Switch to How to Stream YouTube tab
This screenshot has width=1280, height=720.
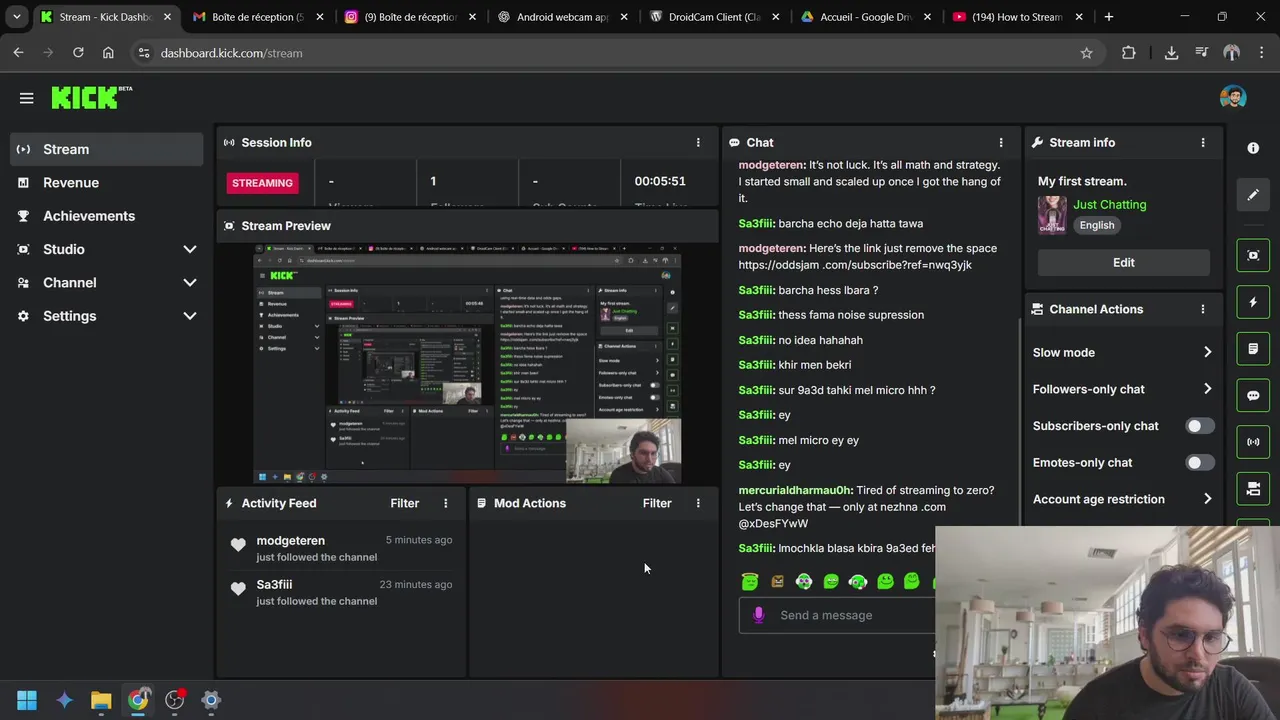click(x=1018, y=17)
